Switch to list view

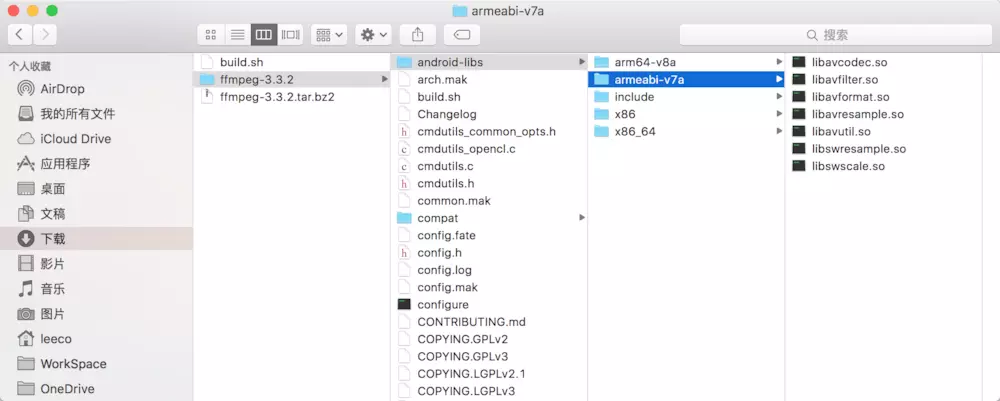[237, 34]
